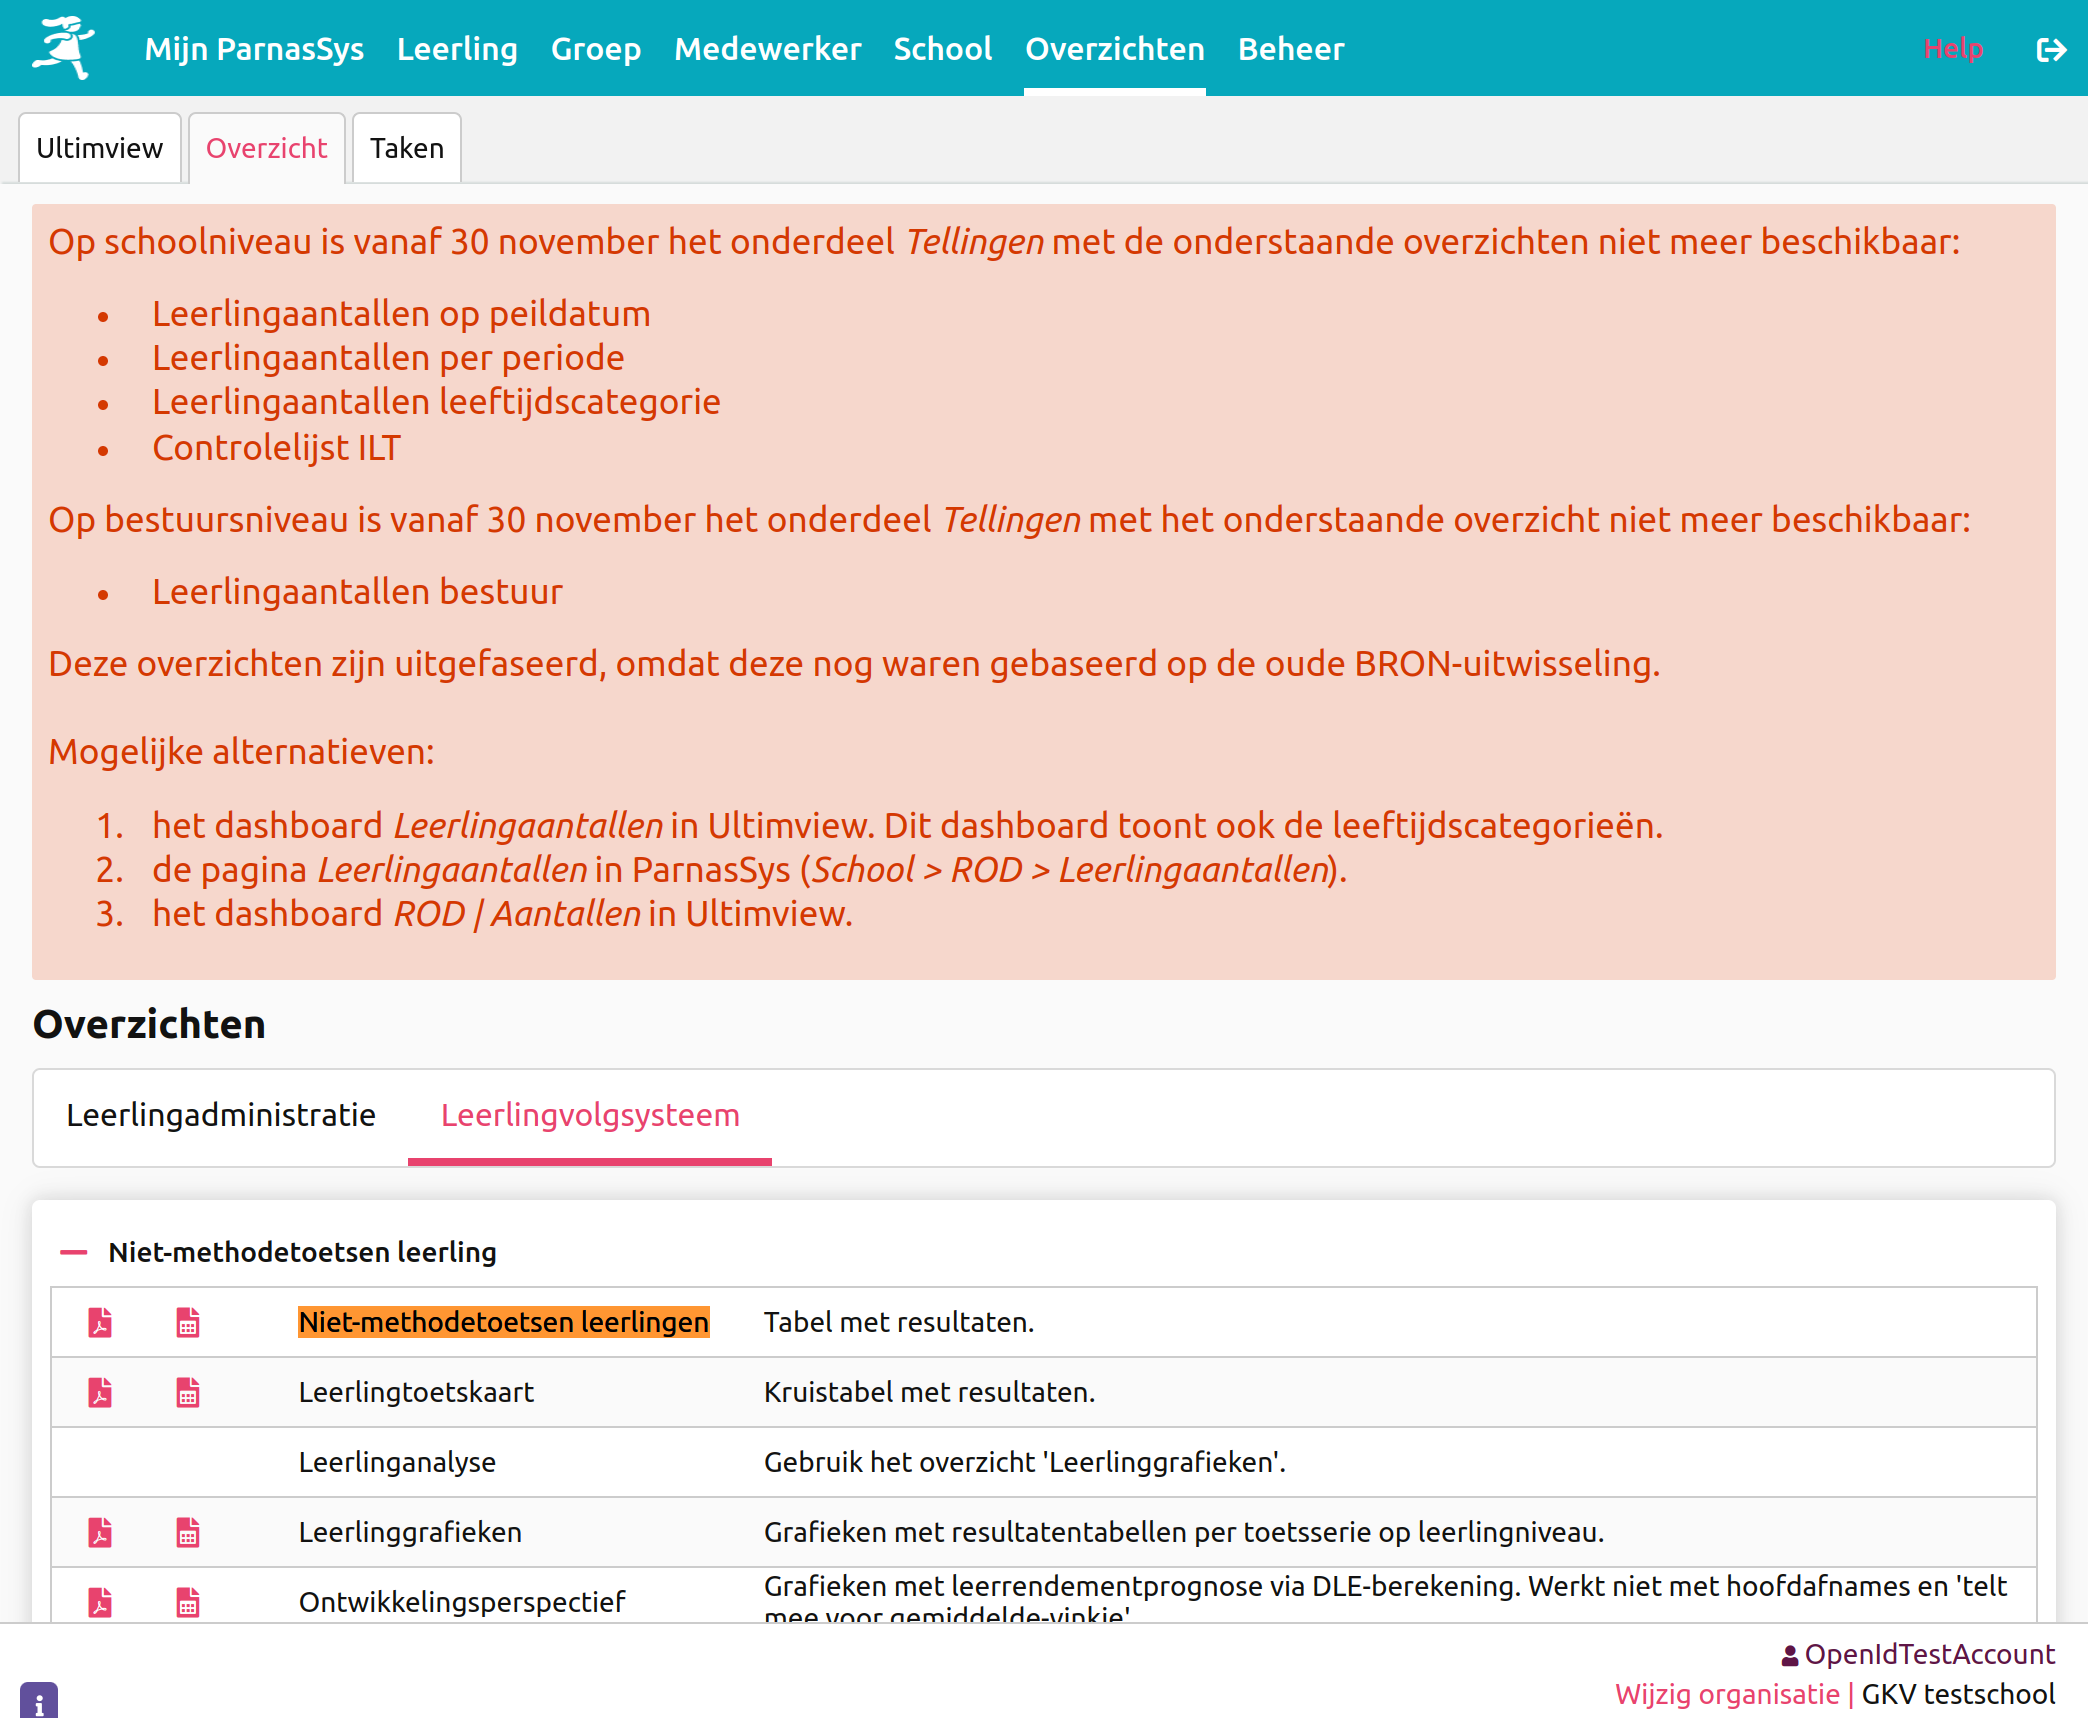Export Leerlinggrafieken to Excel
2088x1718 pixels.
coord(188,1532)
